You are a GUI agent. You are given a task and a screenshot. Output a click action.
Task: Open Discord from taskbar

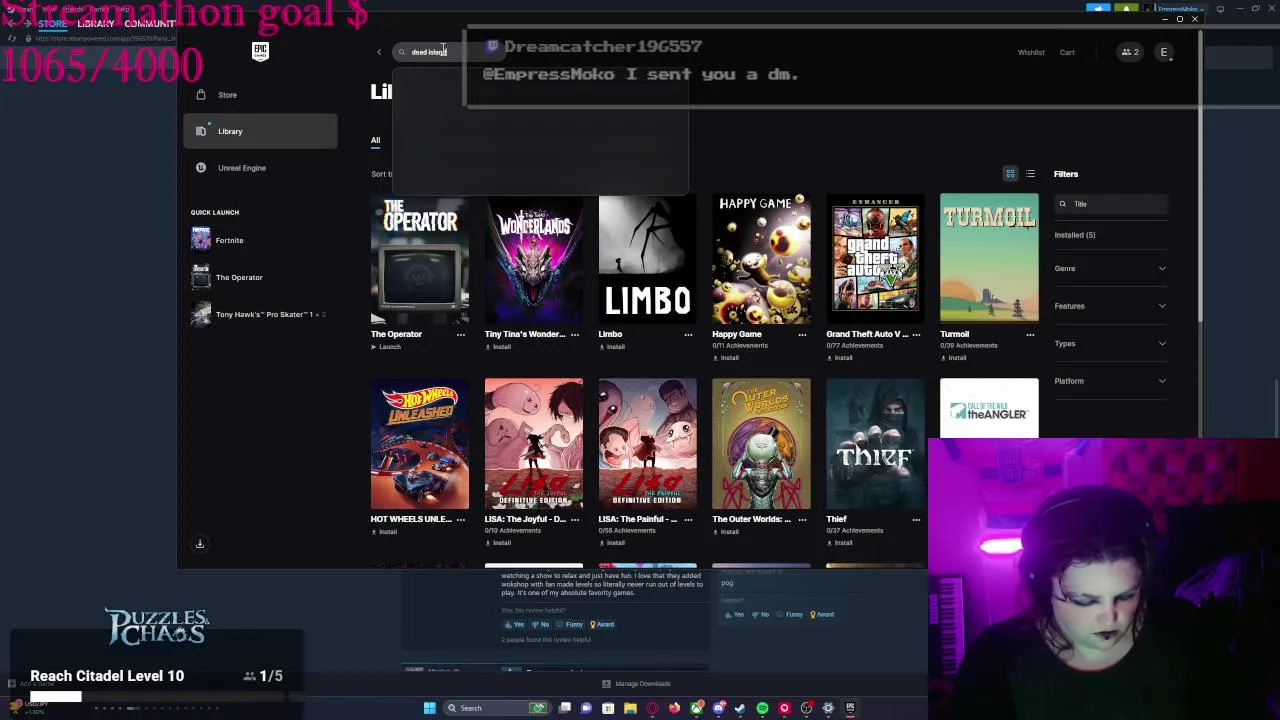tap(719, 708)
